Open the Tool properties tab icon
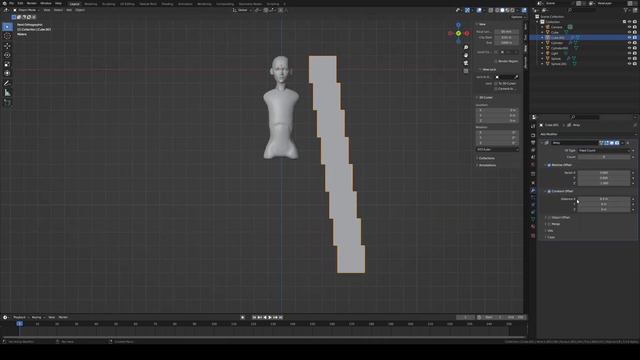The image size is (640, 360). [x=533, y=126]
